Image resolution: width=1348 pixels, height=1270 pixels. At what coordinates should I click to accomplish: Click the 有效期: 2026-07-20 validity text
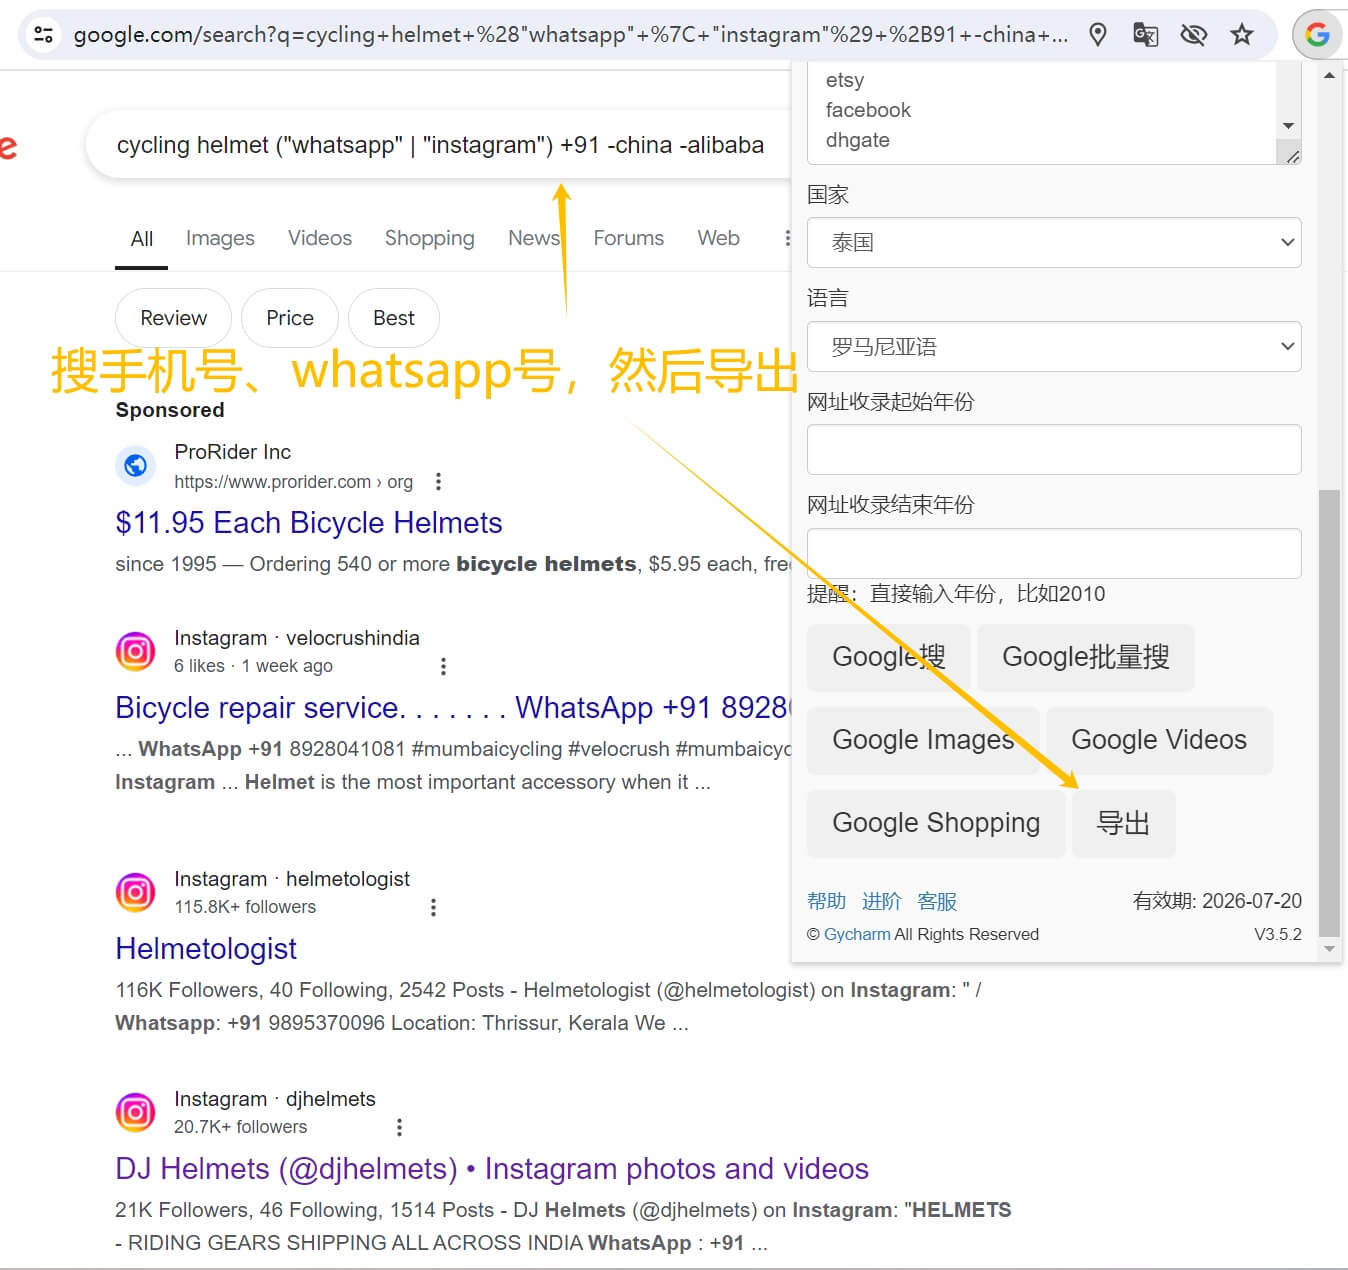(1217, 901)
